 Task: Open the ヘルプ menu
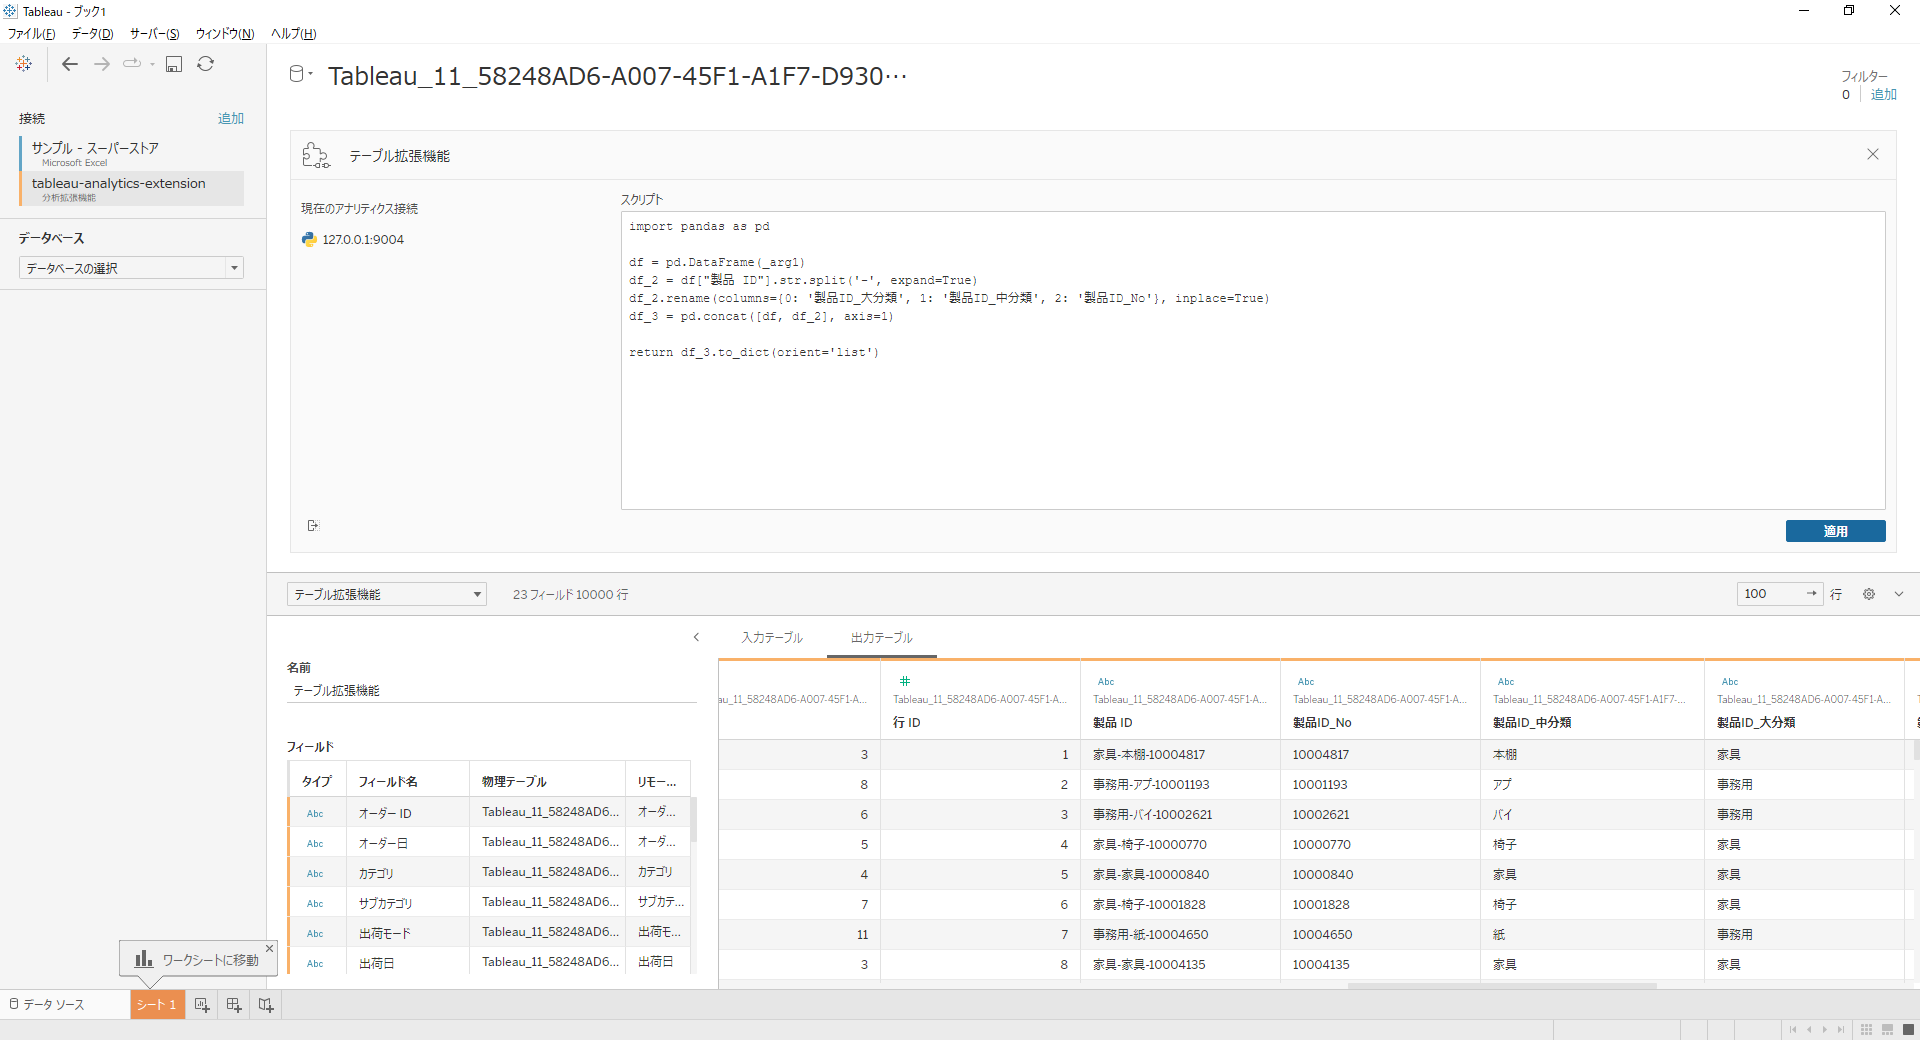[293, 34]
